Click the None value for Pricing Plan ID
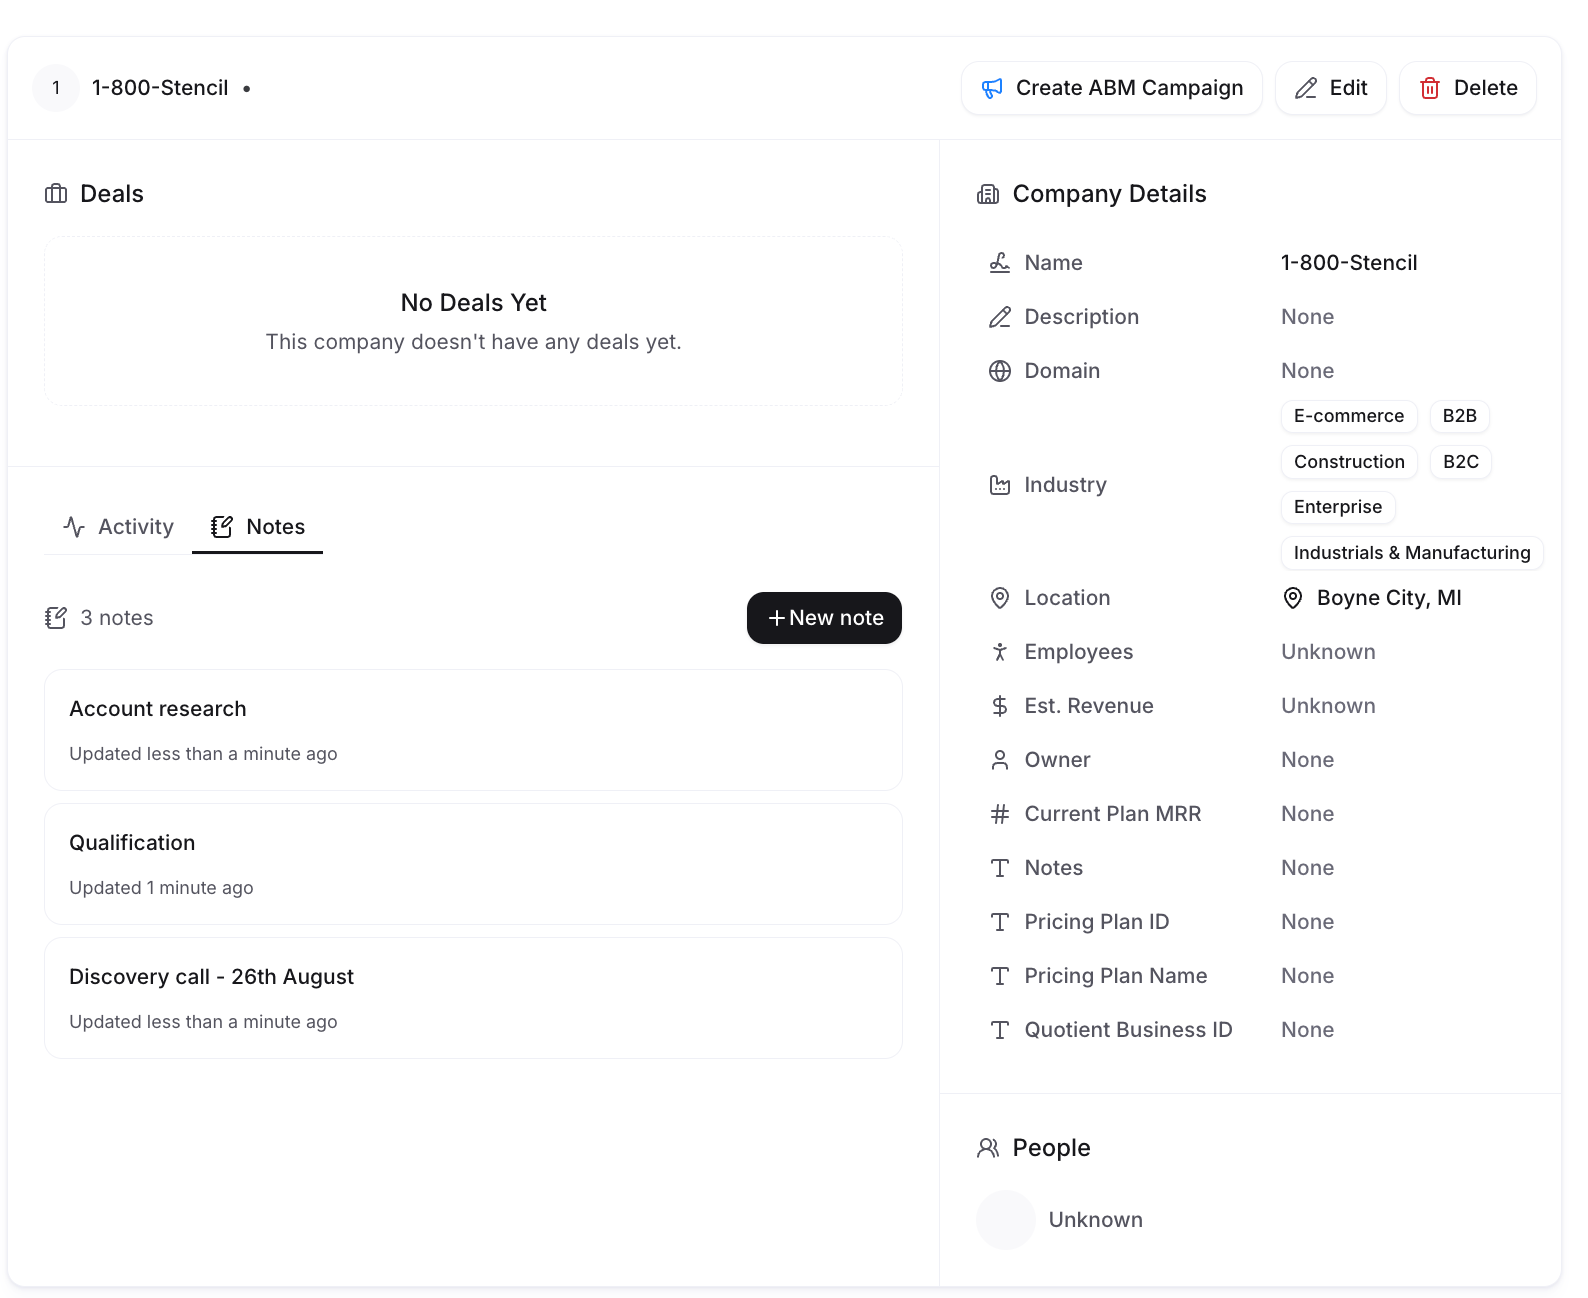The width and height of the screenshot is (1588, 1298). pos(1308,922)
